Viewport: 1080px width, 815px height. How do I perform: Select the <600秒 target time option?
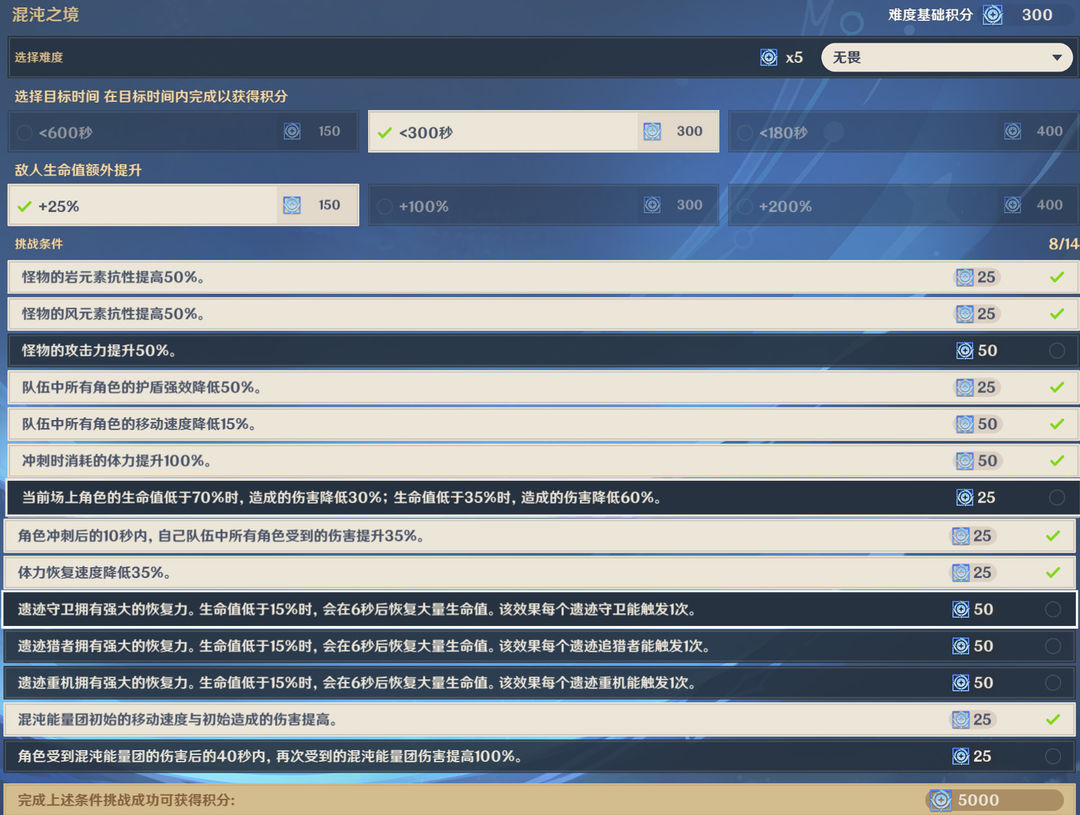coord(183,131)
